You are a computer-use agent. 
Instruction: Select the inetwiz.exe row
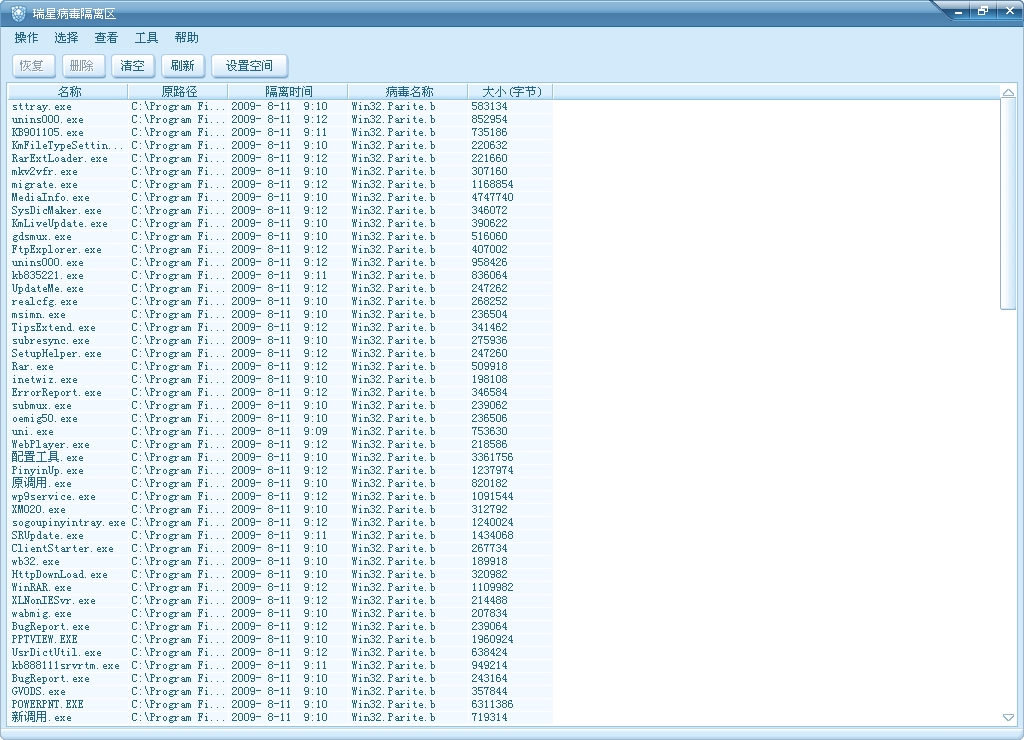coord(281,379)
